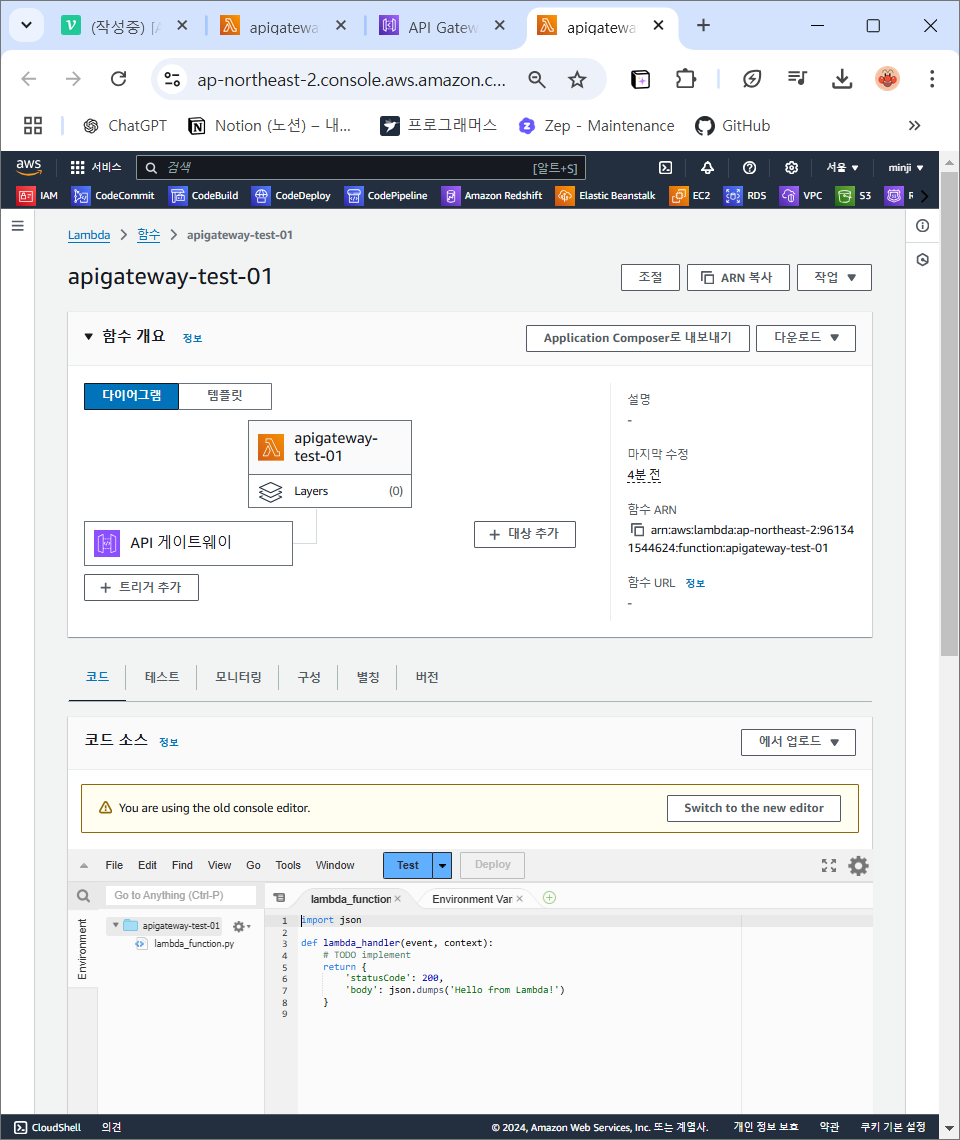Open EC2 service shortcut
This screenshot has height=1140, width=960.
click(x=690, y=196)
